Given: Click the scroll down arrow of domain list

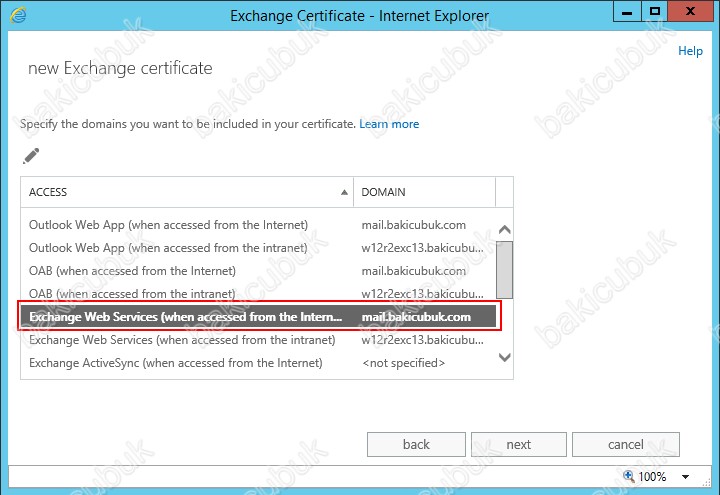Looking at the screenshot, I should pos(505,357).
